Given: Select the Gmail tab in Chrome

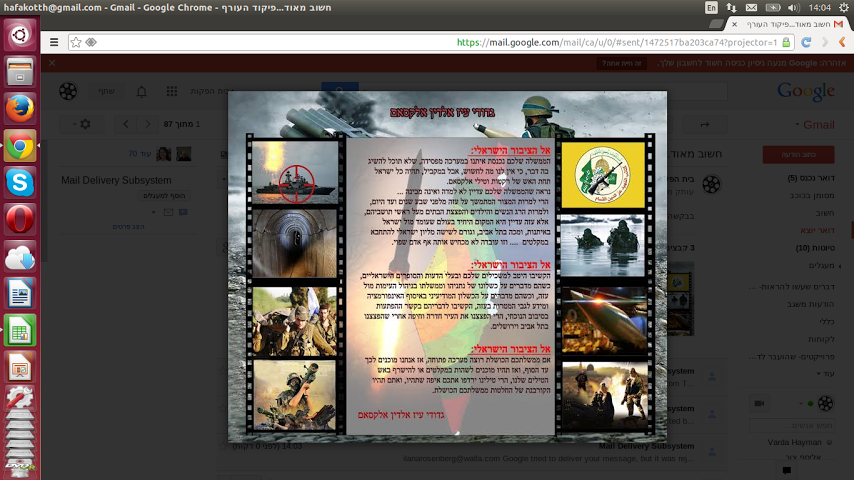Looking at the screenshot, I should [789, 25].
